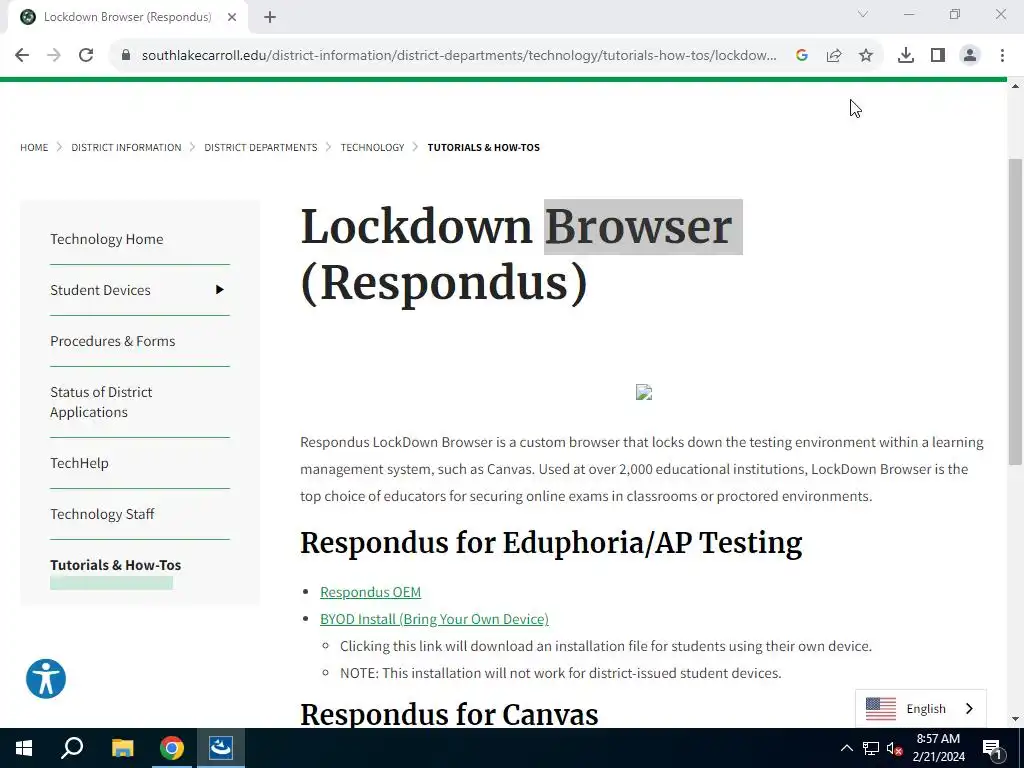
Task: Open the browser downloads icon
Action: (906, 55)
